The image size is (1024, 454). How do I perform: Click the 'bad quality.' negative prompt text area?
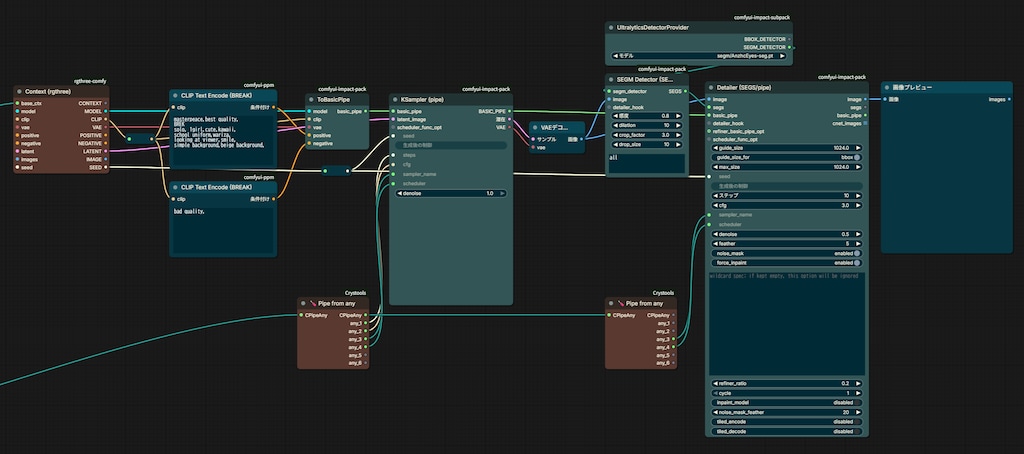(x=223, y=230)
